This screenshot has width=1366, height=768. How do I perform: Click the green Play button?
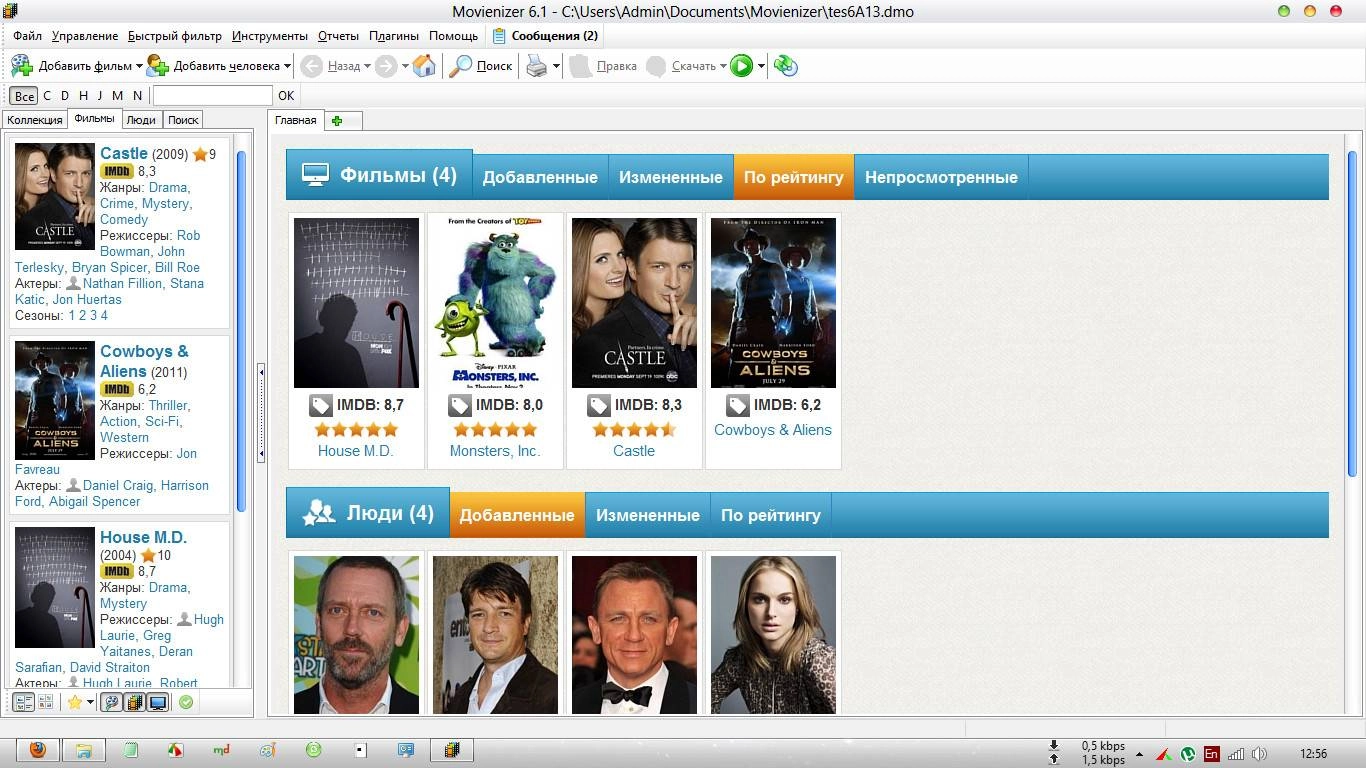[x=741, y=66]
